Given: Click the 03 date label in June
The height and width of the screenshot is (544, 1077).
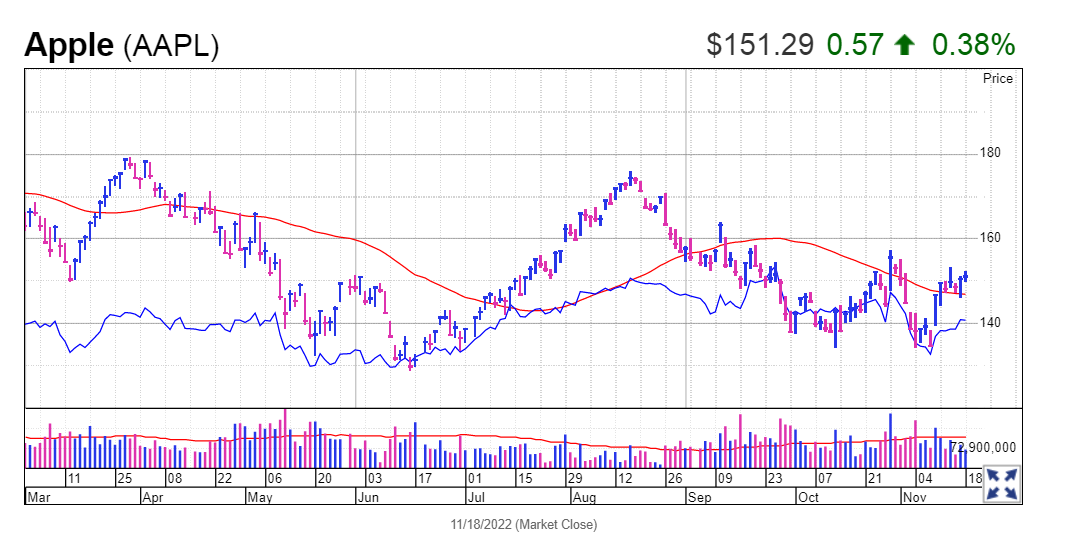Looking at the screenshot, I should click(374, 478).
